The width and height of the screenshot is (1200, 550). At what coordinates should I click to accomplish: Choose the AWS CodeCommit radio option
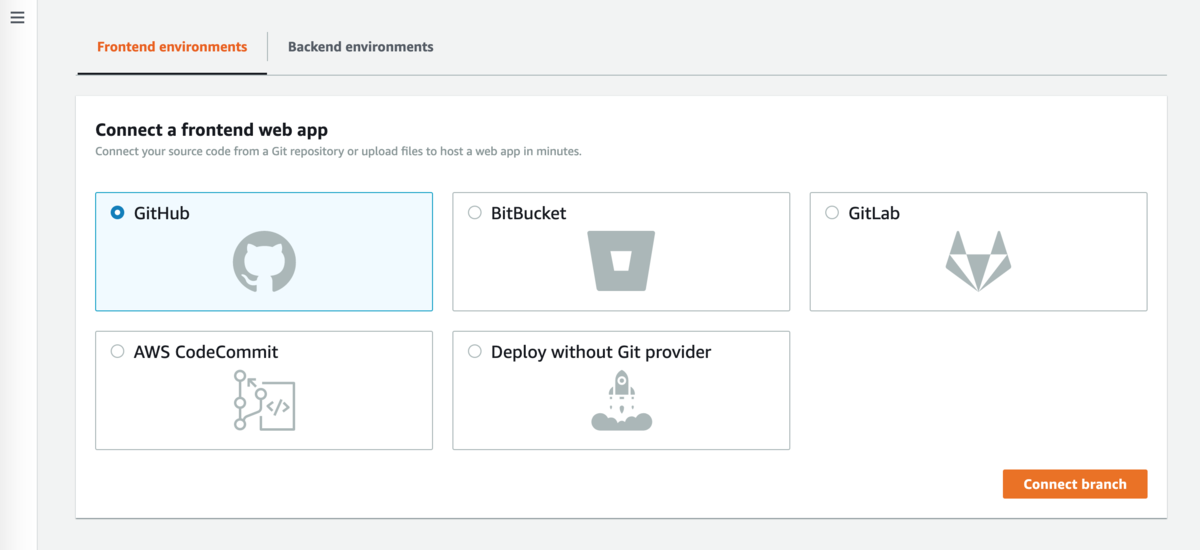118,352
